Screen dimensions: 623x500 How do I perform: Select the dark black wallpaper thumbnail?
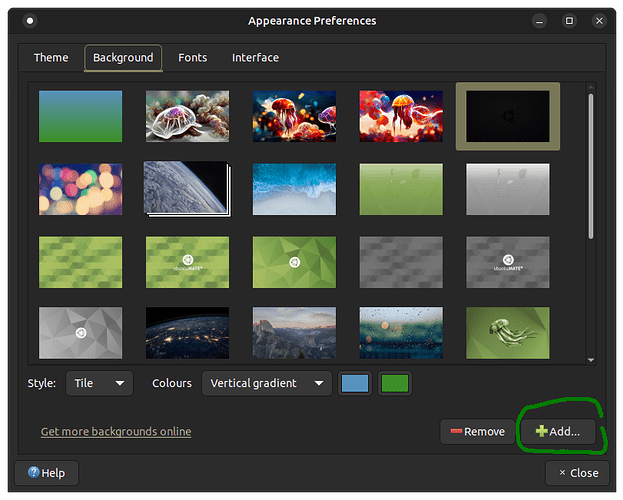pos(507,116)
